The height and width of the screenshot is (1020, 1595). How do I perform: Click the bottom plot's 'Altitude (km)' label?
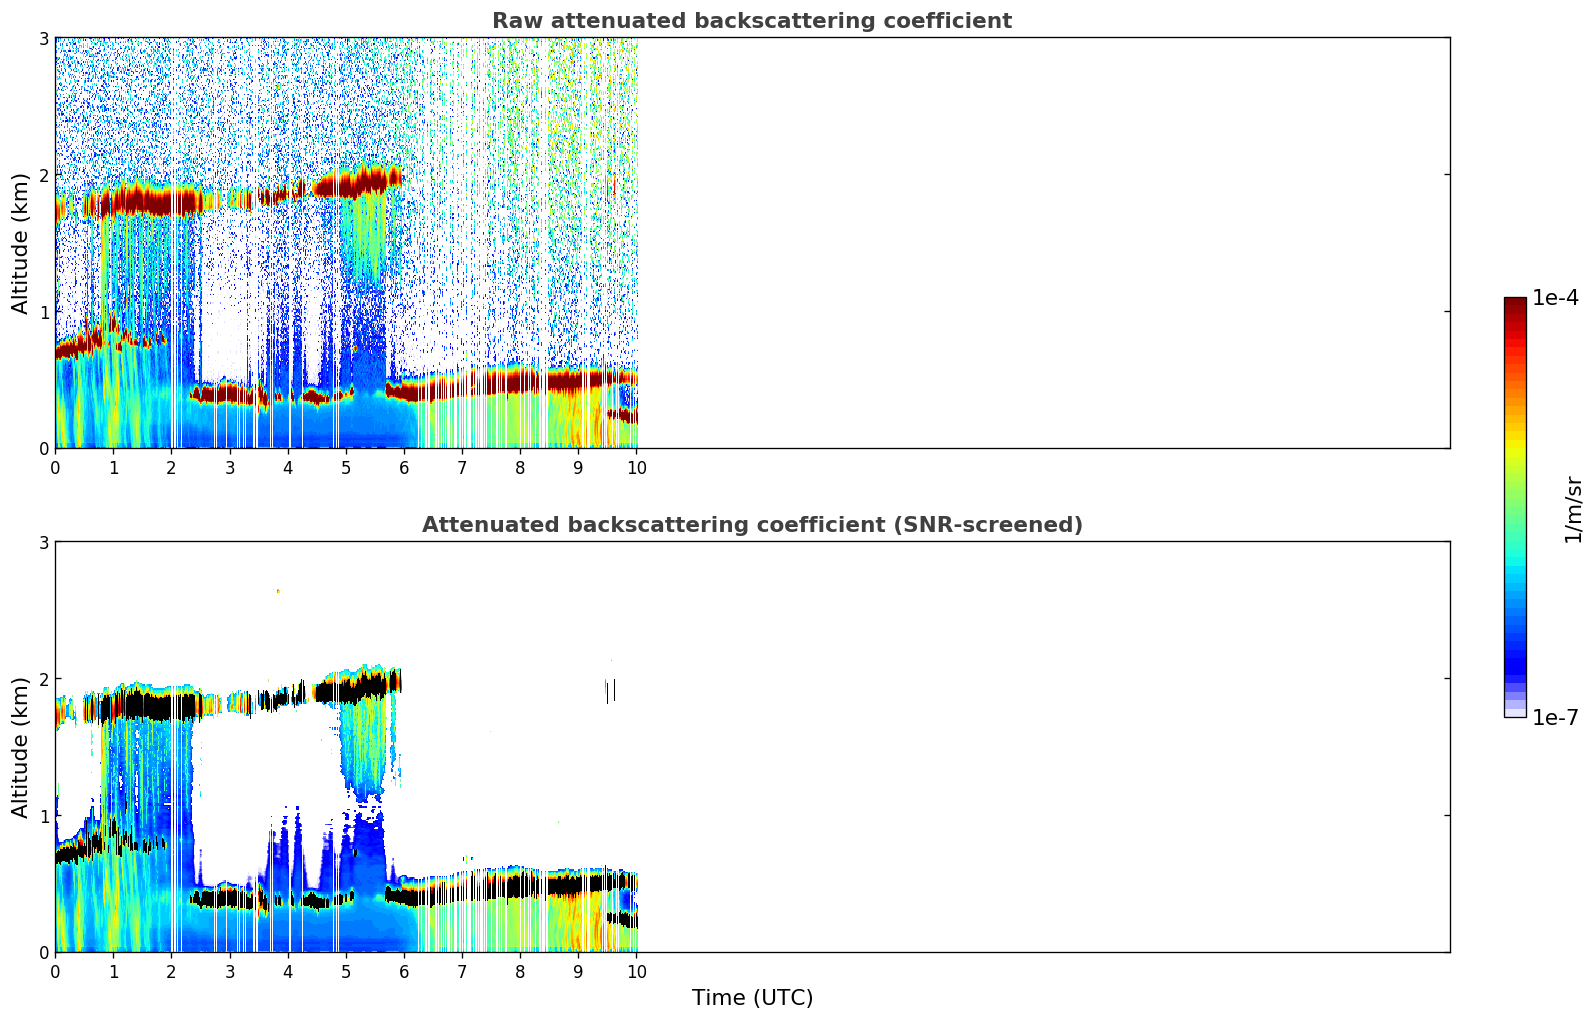point(21,747)
